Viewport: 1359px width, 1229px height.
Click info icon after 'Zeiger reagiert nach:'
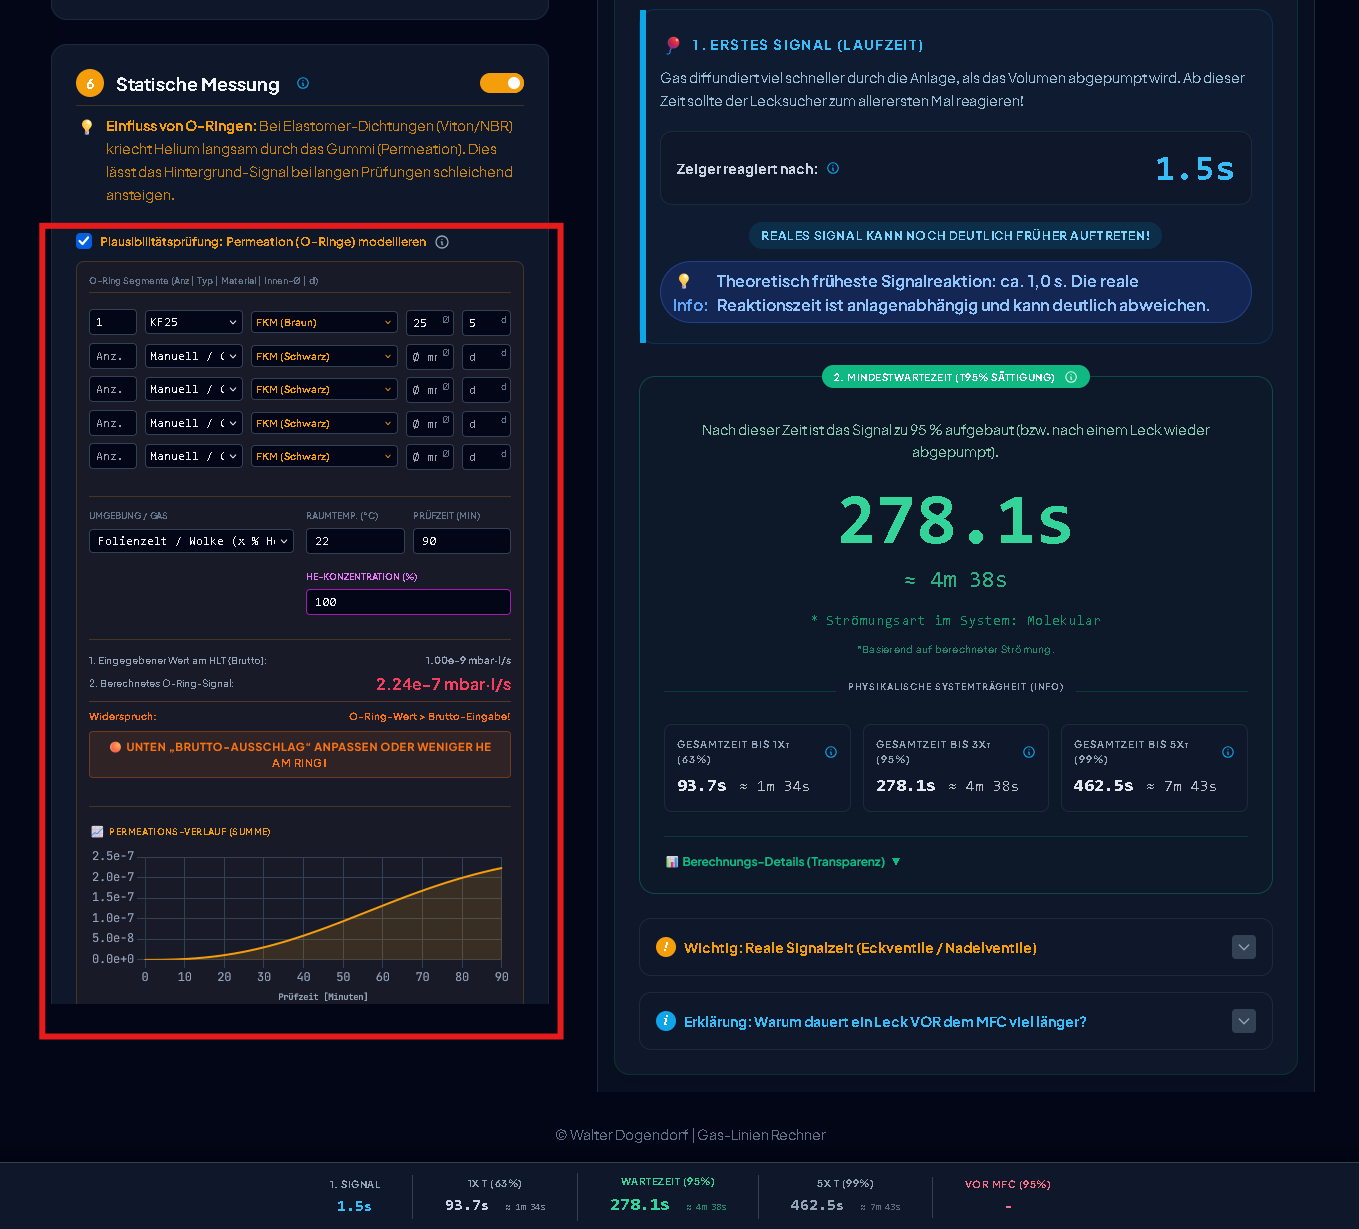coord(833,169)
